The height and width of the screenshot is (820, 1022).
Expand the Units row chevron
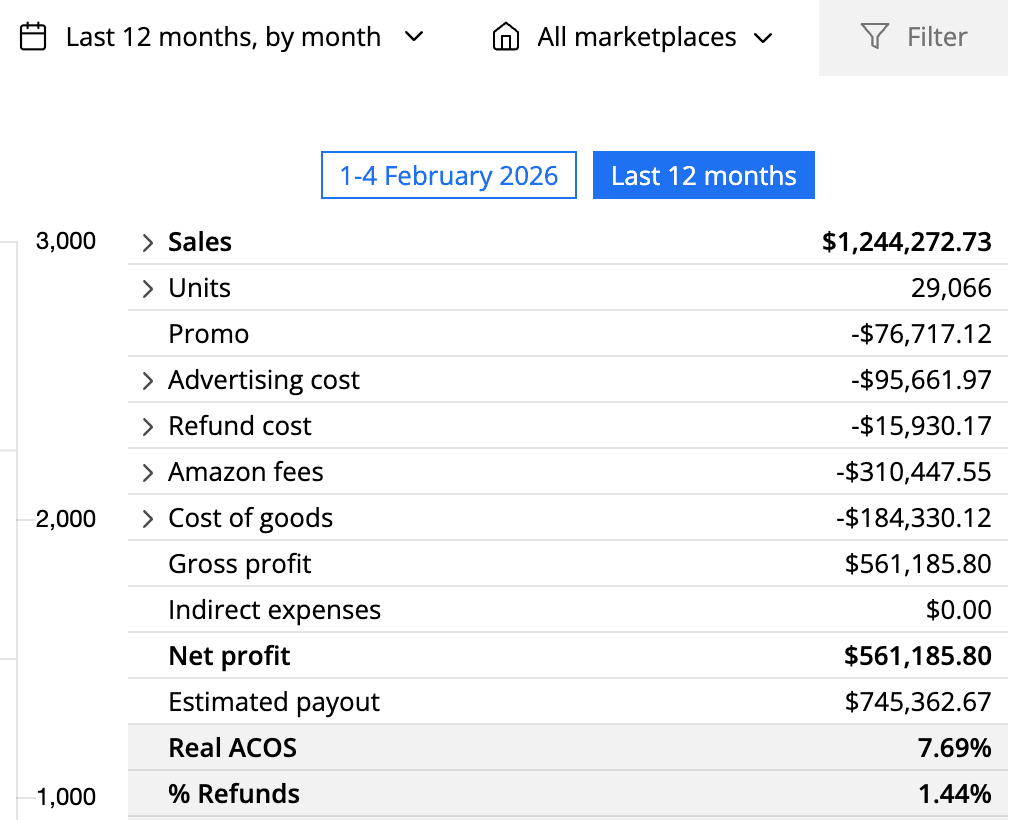pos(148,289)
